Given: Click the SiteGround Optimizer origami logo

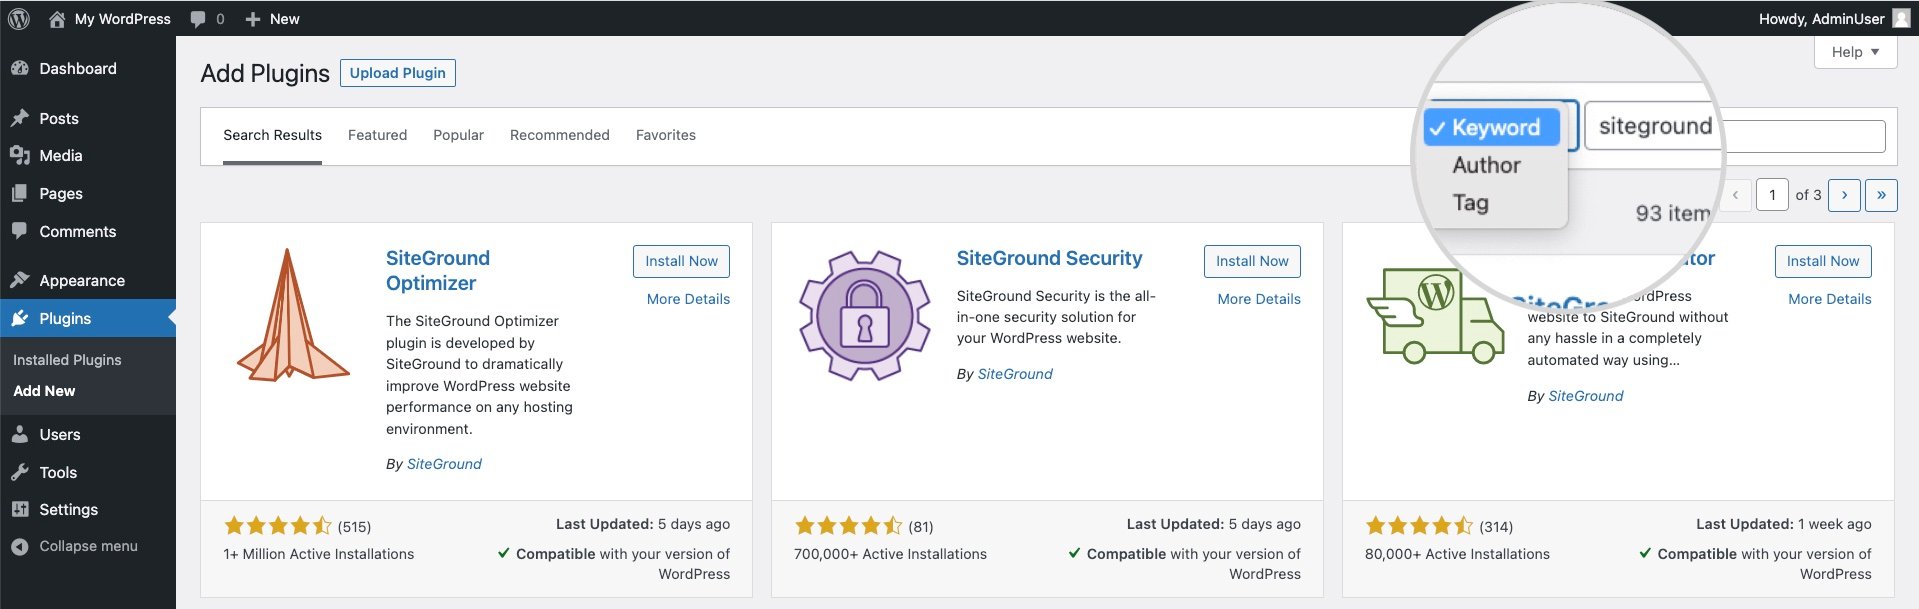Looking at the screenshot, I should 292,315.
